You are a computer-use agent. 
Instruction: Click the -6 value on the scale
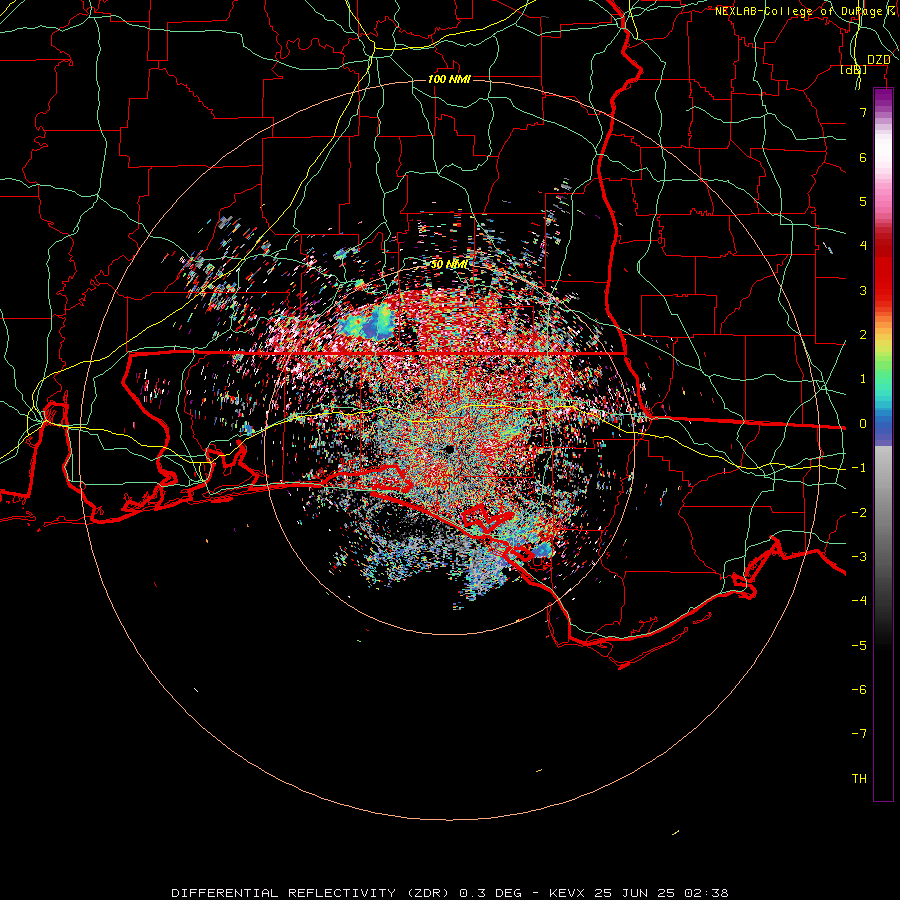(x=859, y=690)
